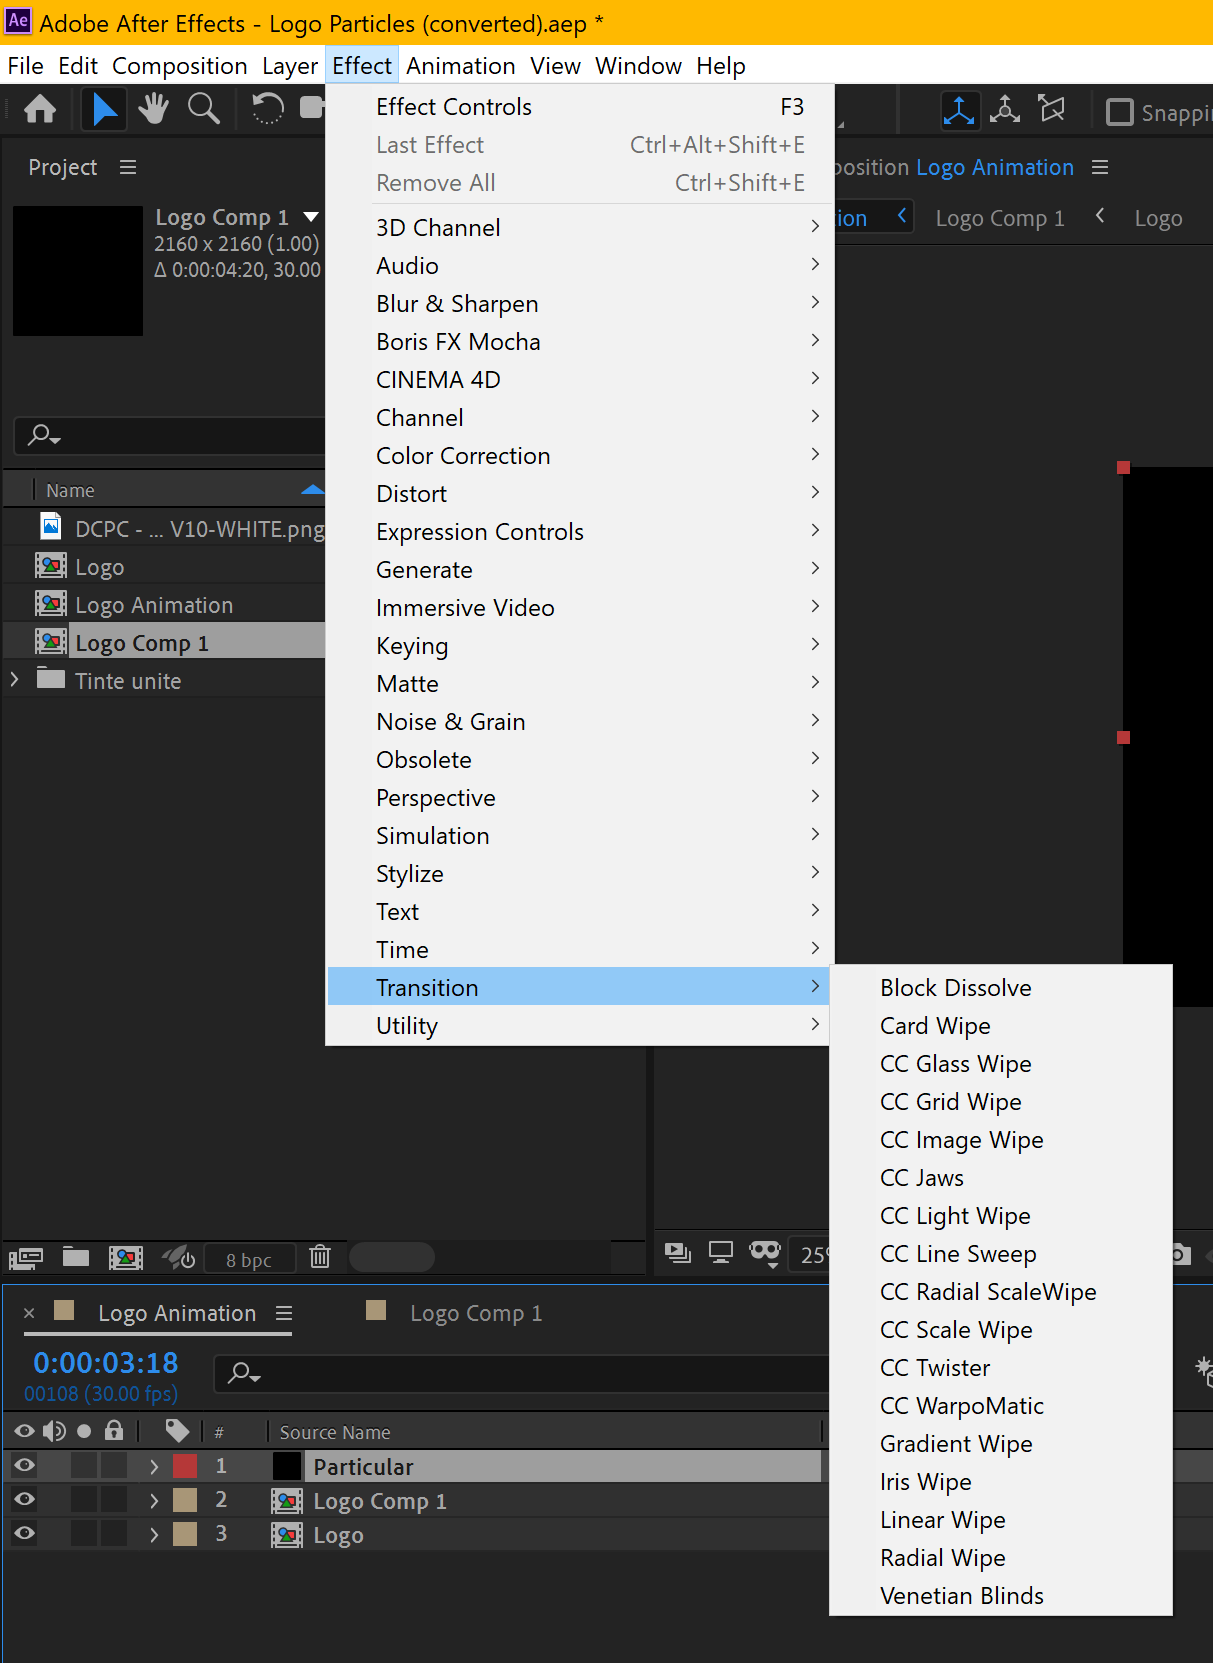Toggle lock switch for Particular layer

click(114, 1465)
